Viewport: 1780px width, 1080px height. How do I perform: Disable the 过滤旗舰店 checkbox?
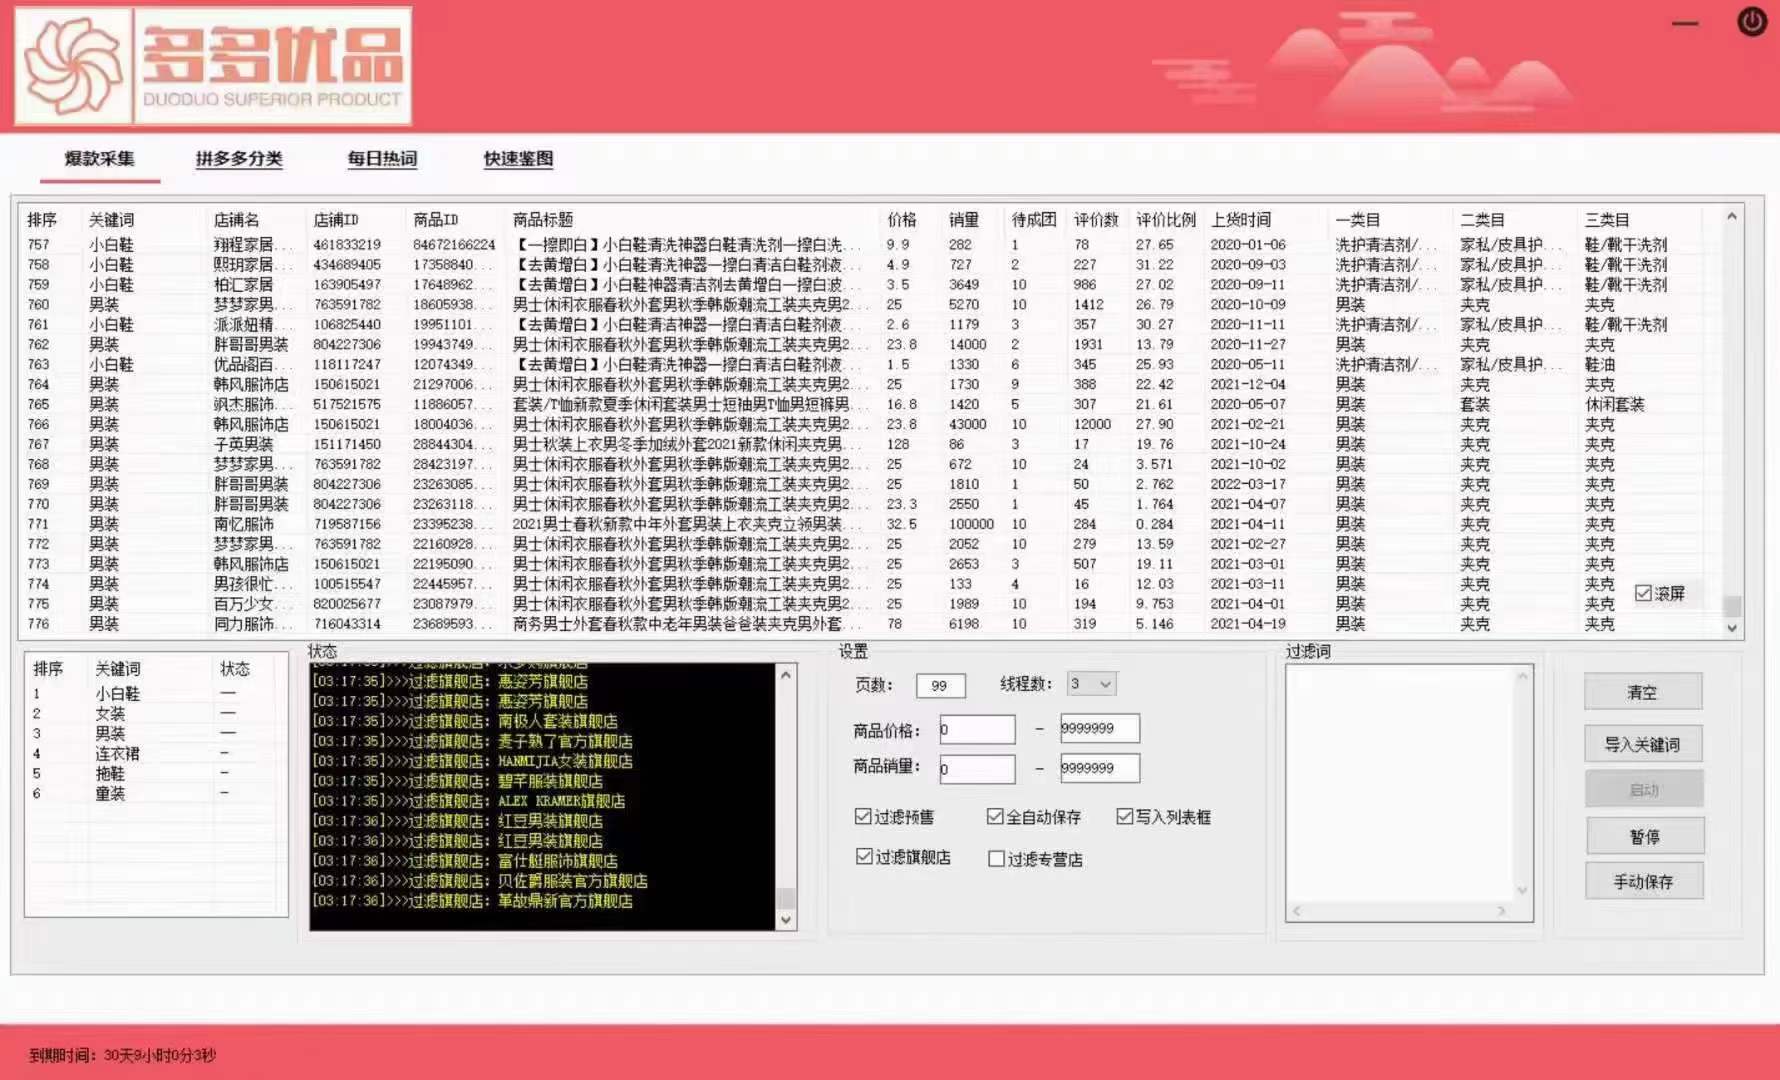pos(864,857)
